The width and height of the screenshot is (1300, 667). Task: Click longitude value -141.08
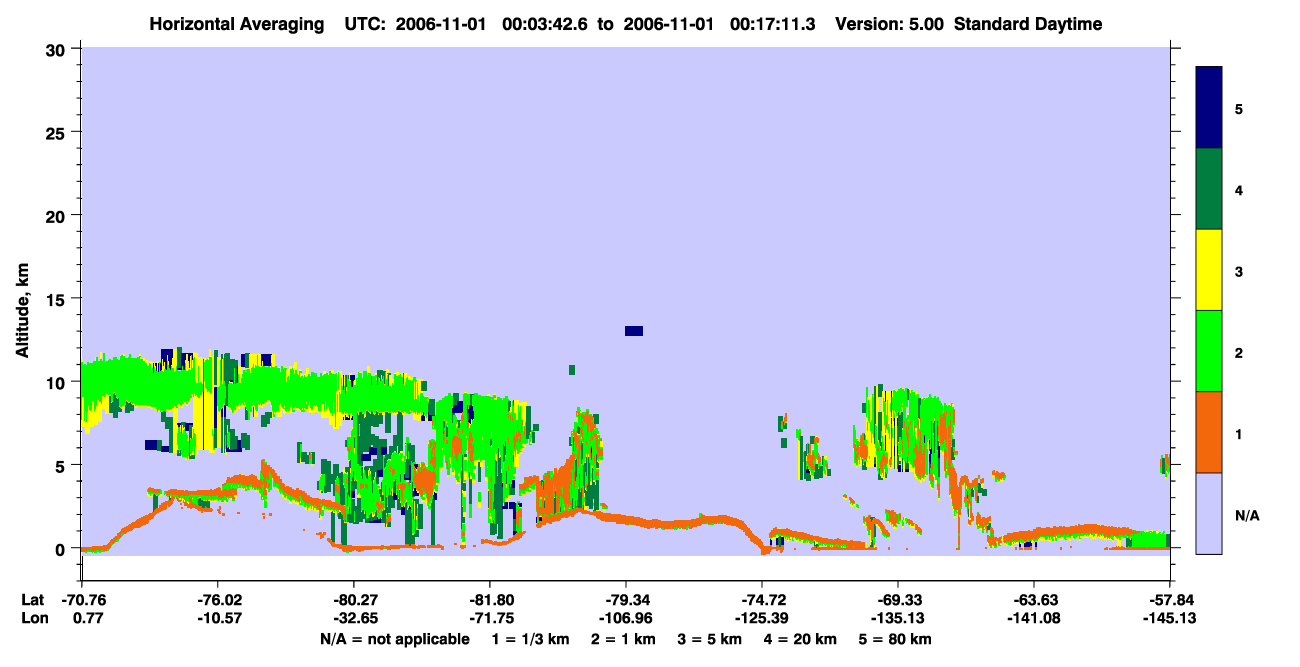click(x=1034, y=618)
